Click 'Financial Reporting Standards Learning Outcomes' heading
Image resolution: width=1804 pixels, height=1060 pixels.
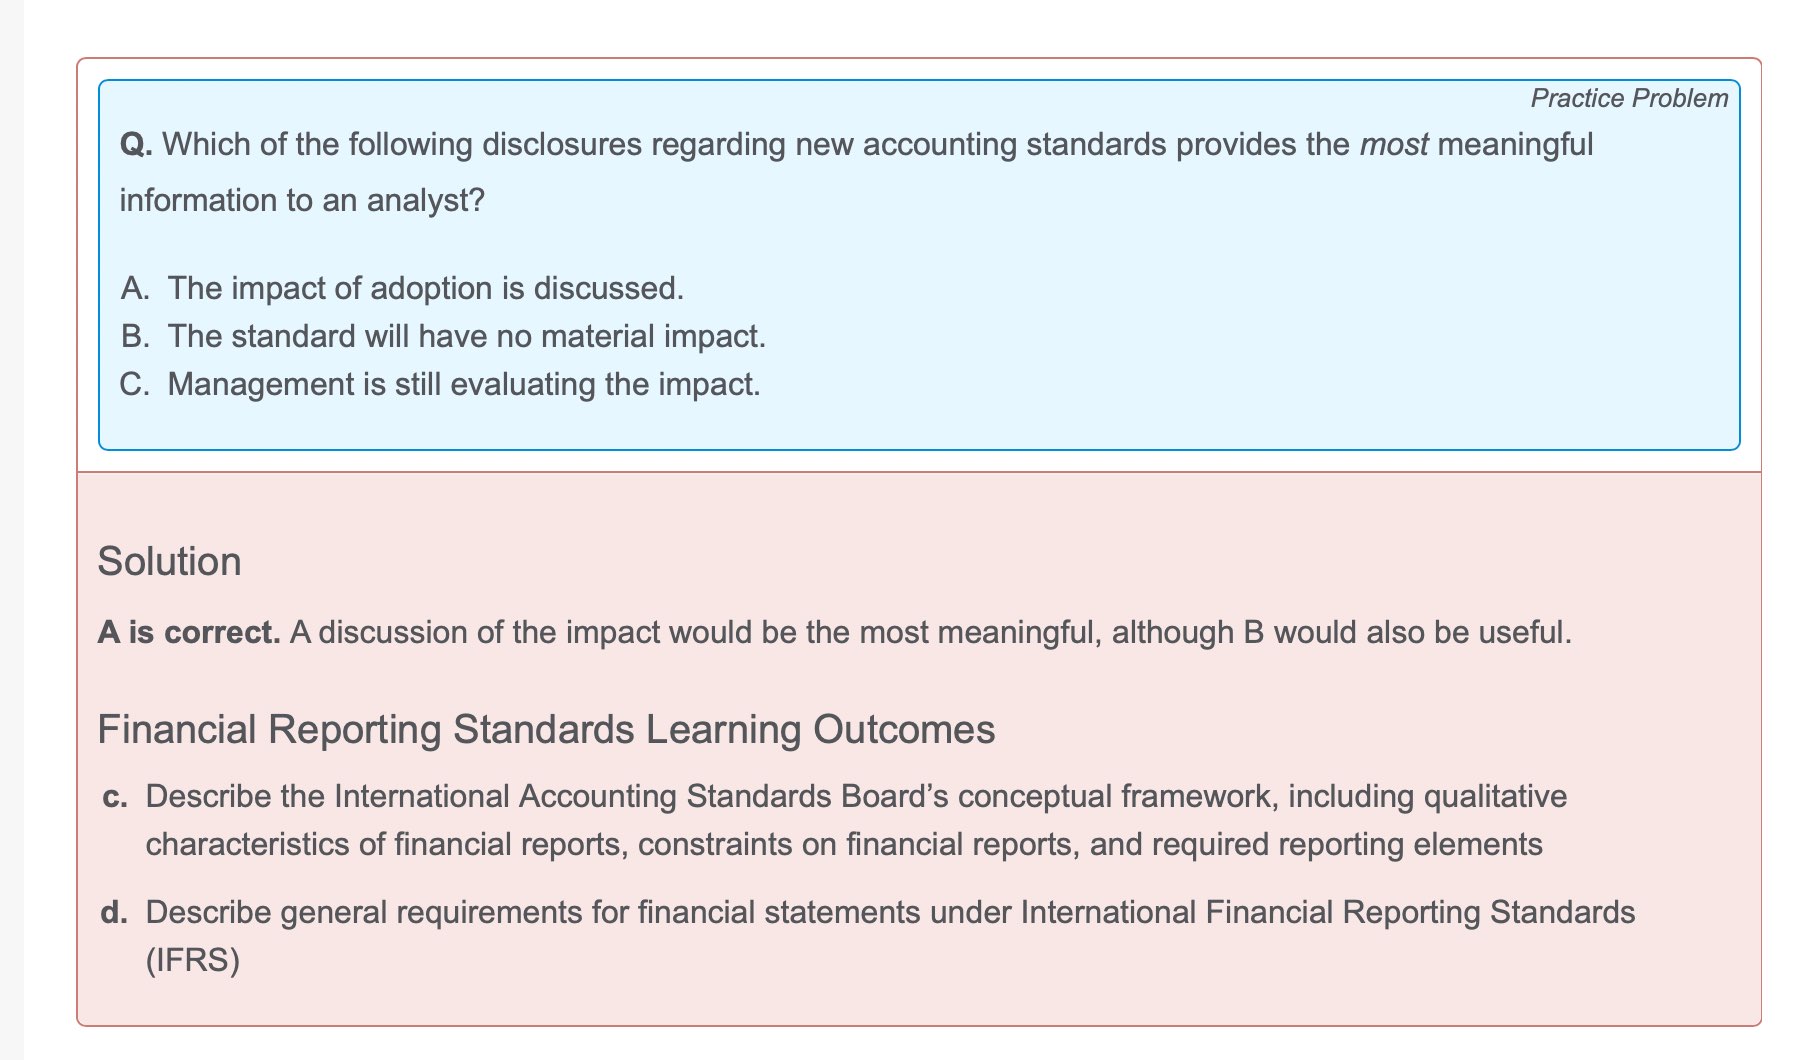tap(546, 729)
